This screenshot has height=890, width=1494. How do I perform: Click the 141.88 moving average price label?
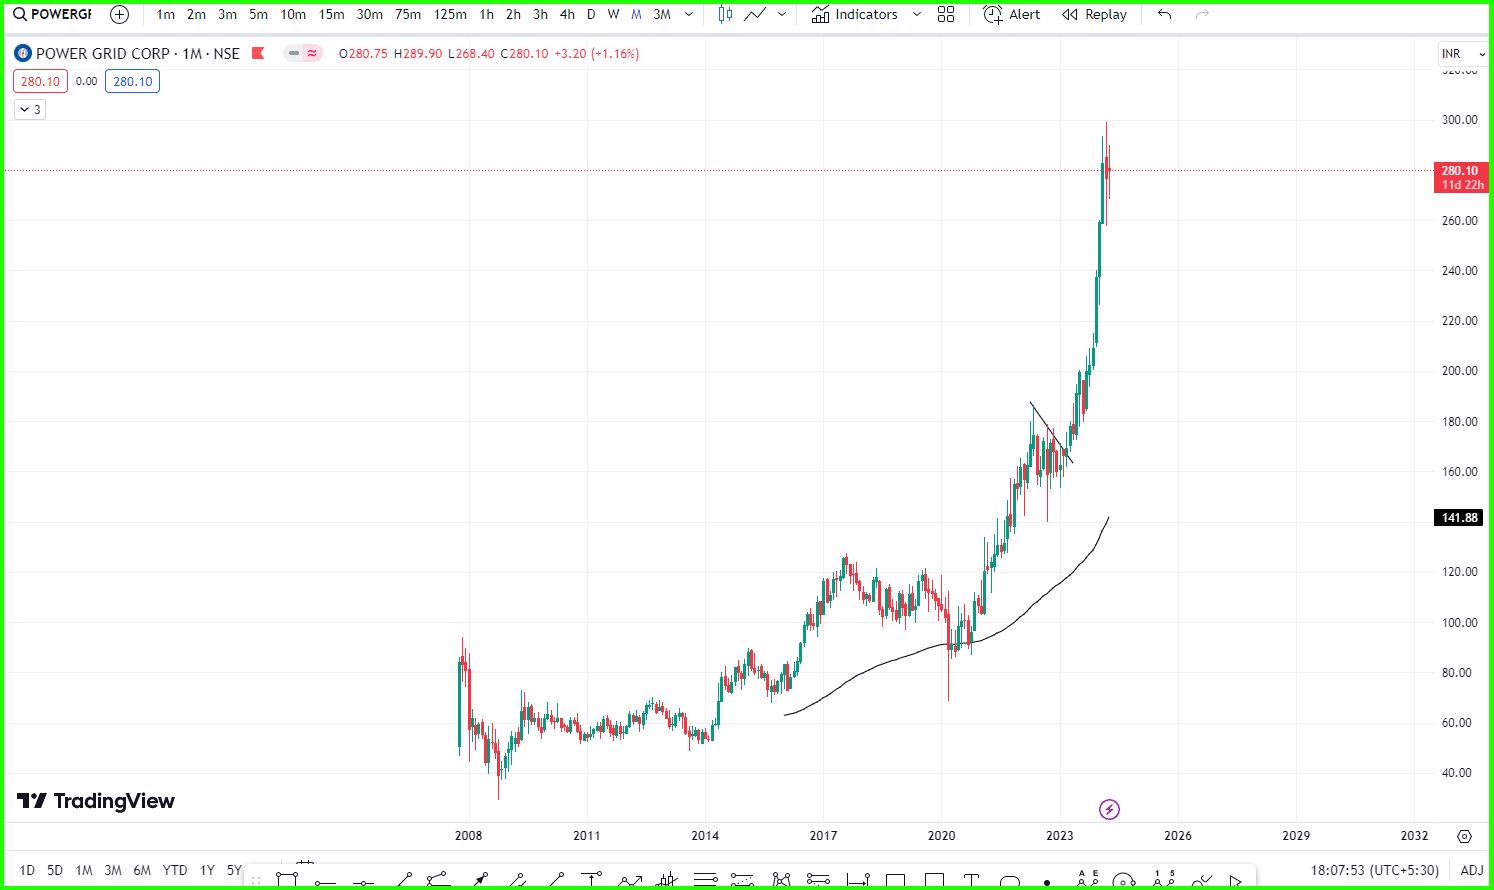1459,517
